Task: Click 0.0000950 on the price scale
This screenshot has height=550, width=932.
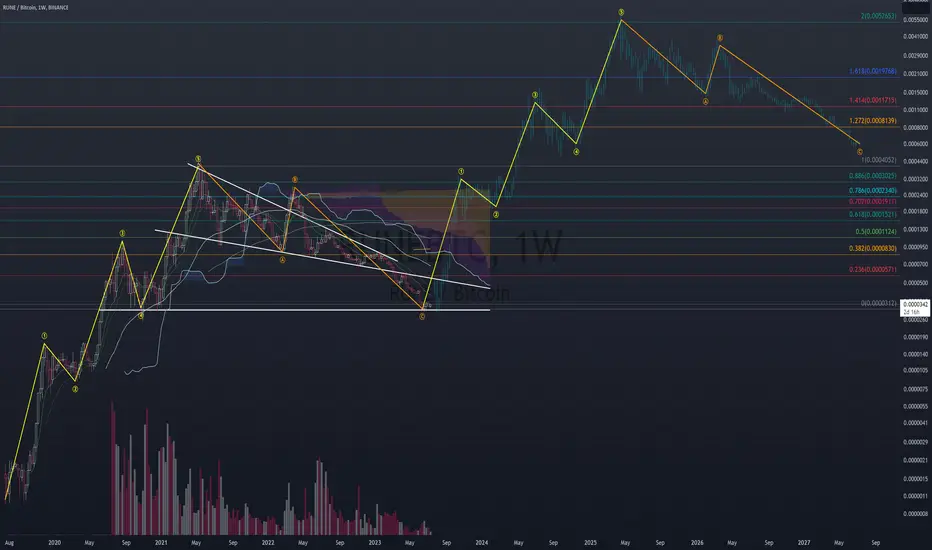Action: pyautogui.click(x=915, y=247)
